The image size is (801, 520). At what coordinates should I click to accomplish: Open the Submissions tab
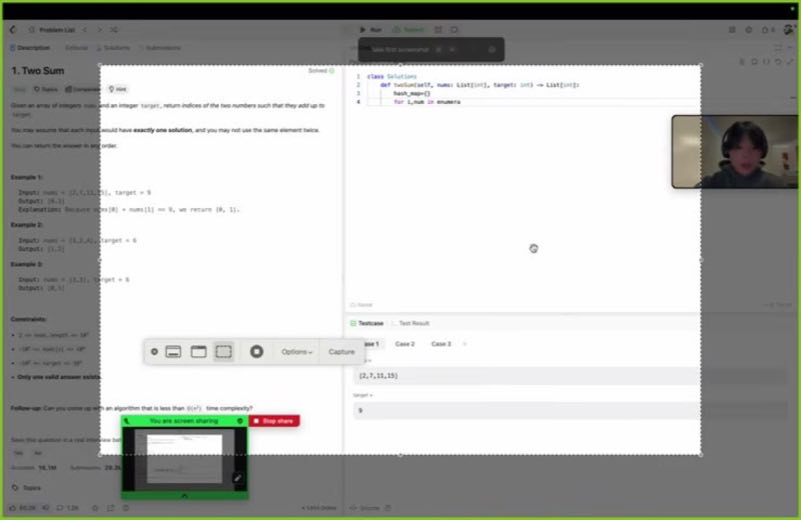click(x=160, y=48)
